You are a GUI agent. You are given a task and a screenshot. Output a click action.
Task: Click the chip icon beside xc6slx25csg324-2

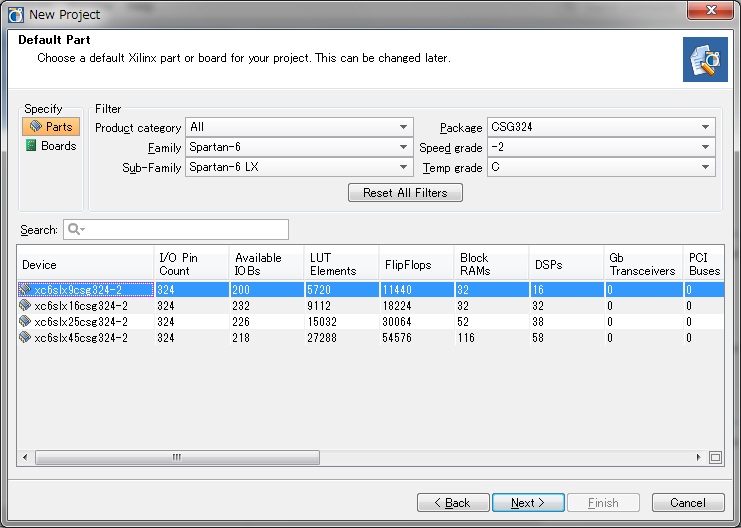point(25,321)
